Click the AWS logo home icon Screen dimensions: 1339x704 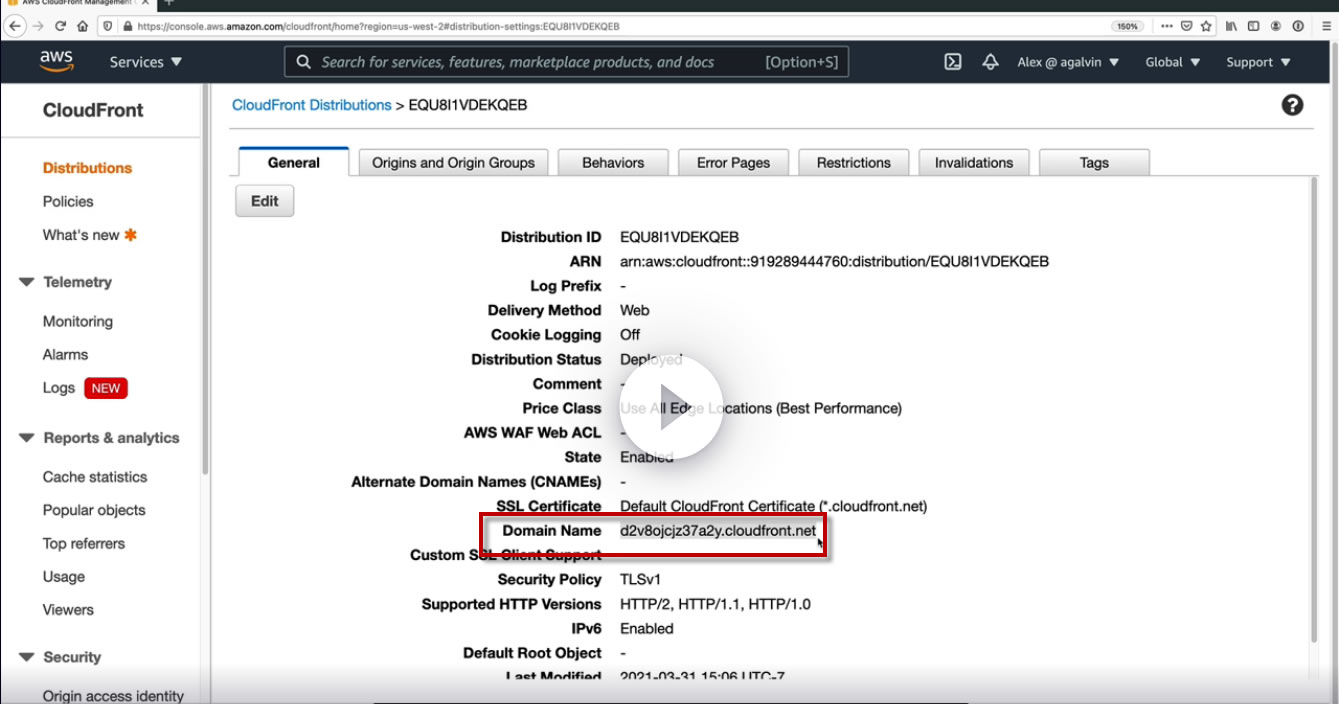[57, 61]
